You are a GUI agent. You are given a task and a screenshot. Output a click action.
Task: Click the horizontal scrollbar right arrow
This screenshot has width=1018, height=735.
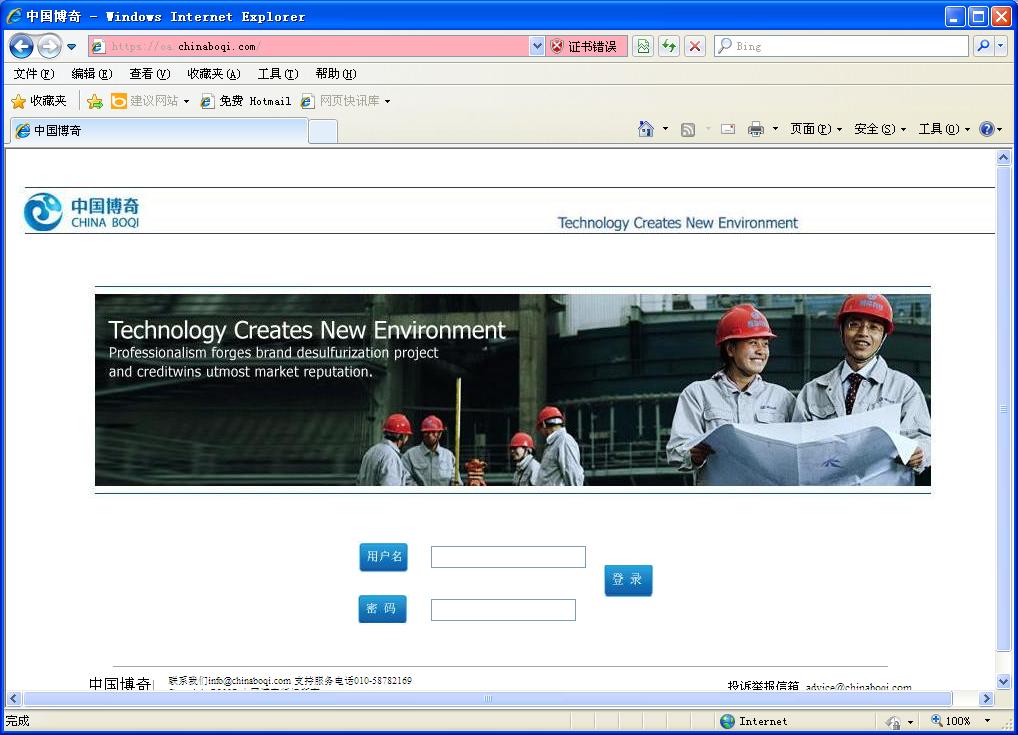tap(987, 699)
